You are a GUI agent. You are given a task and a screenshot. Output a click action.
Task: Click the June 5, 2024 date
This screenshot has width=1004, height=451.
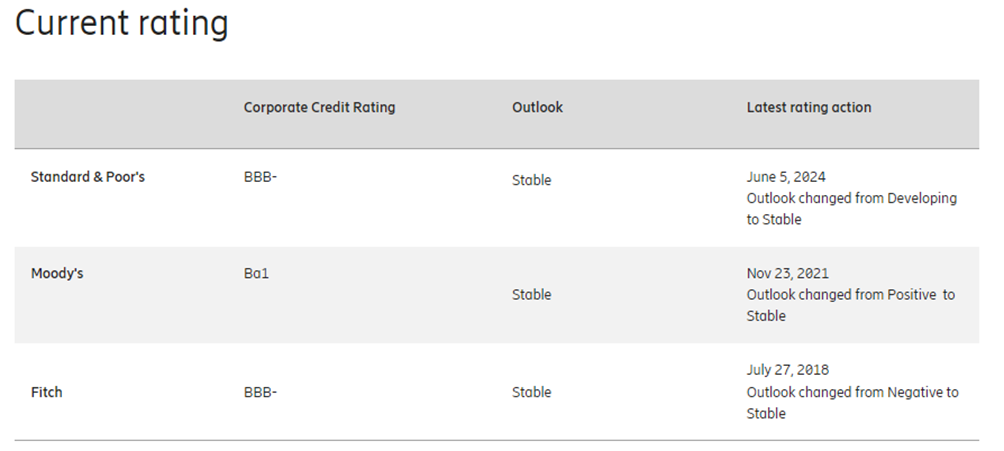pyautogui.click(x=786, y=177)
